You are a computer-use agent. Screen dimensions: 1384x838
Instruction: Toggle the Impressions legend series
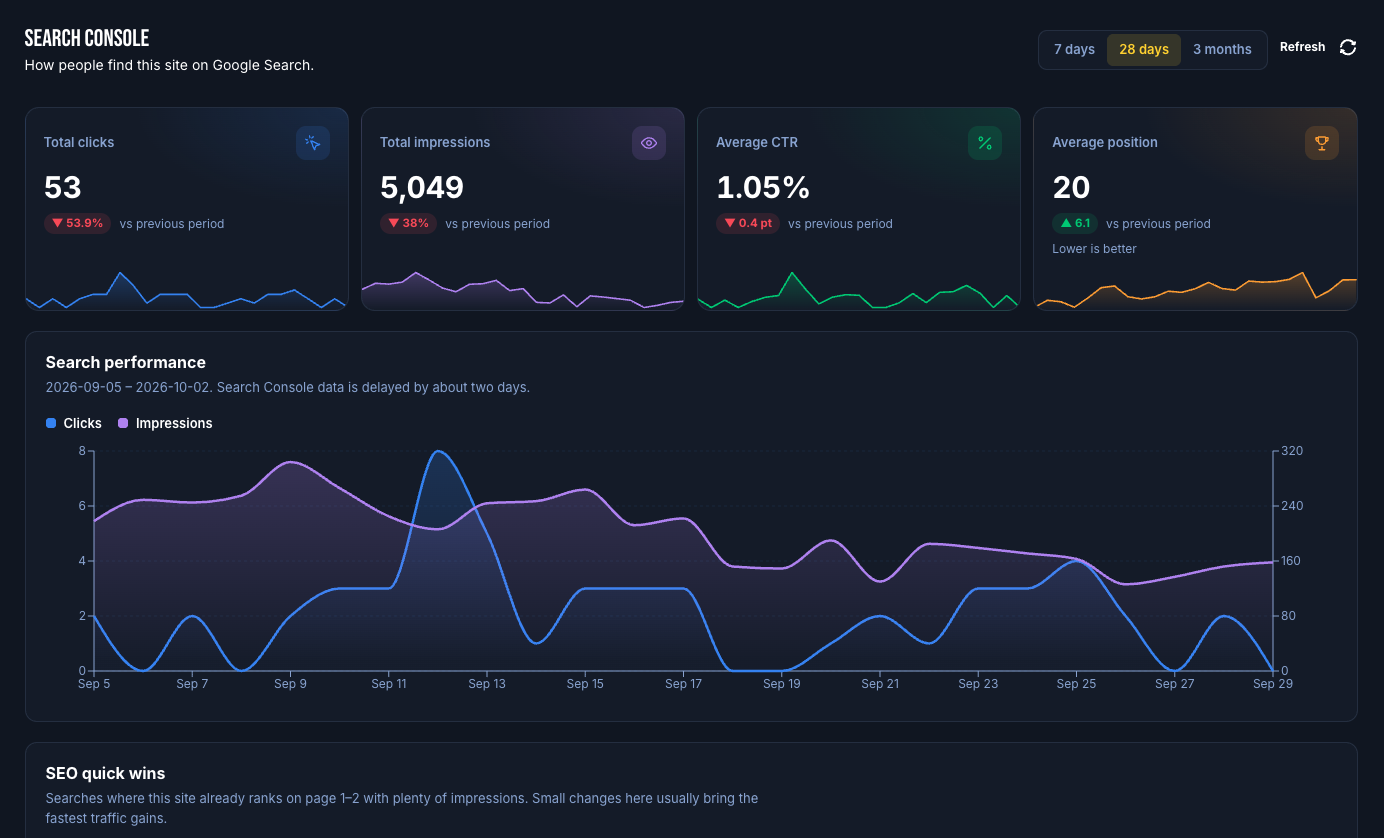point(165,424)
